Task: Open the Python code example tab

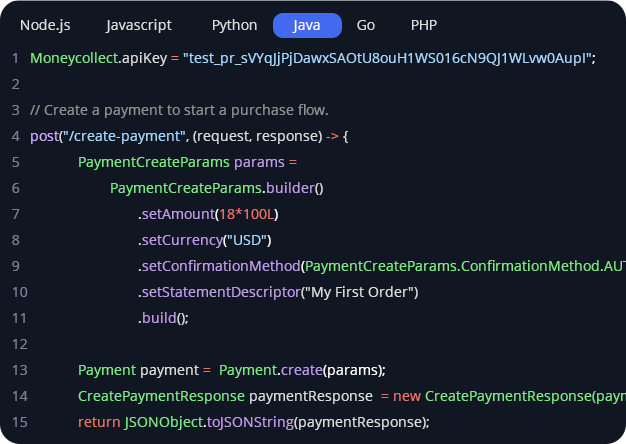Action: pos(235,25)
